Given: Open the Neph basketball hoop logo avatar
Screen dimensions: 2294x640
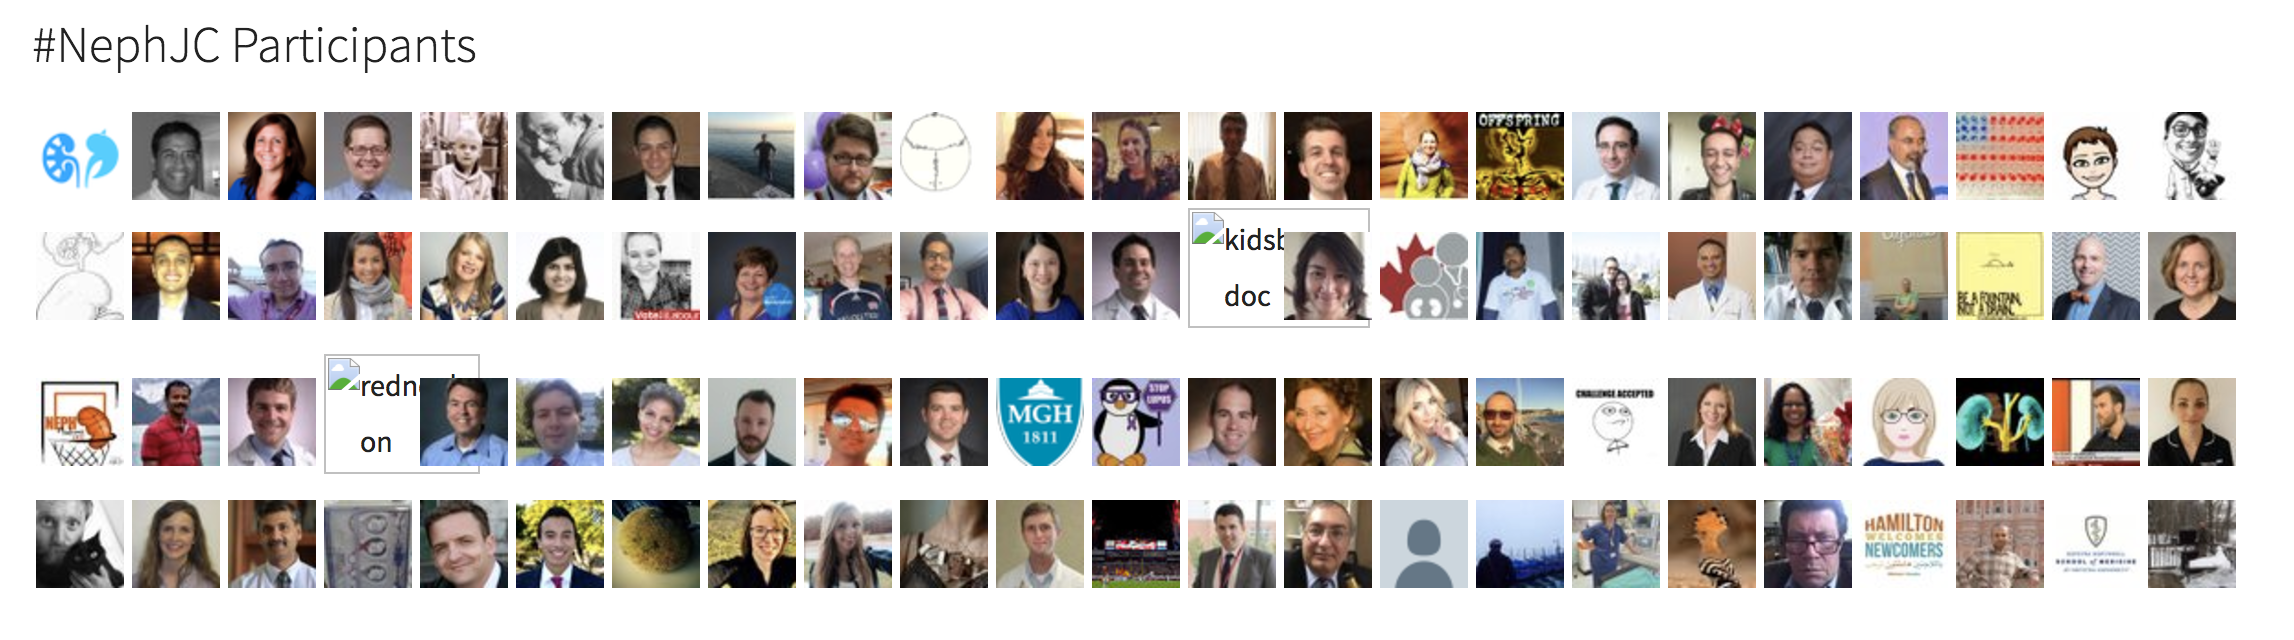Looking at the screenshot, I should tap(80, 422).
